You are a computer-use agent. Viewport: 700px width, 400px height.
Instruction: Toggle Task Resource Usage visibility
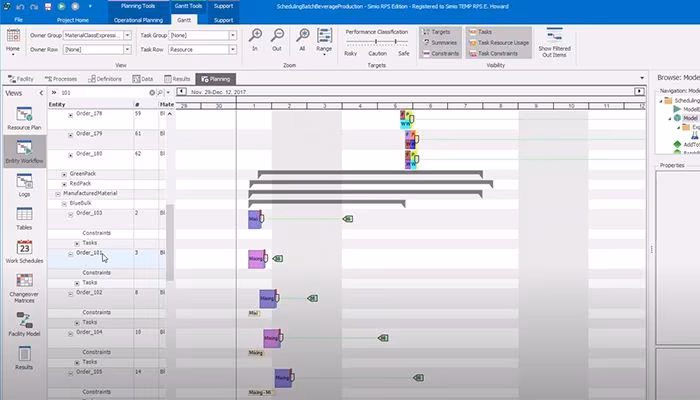pyautogui.click(x=499, y=43)
